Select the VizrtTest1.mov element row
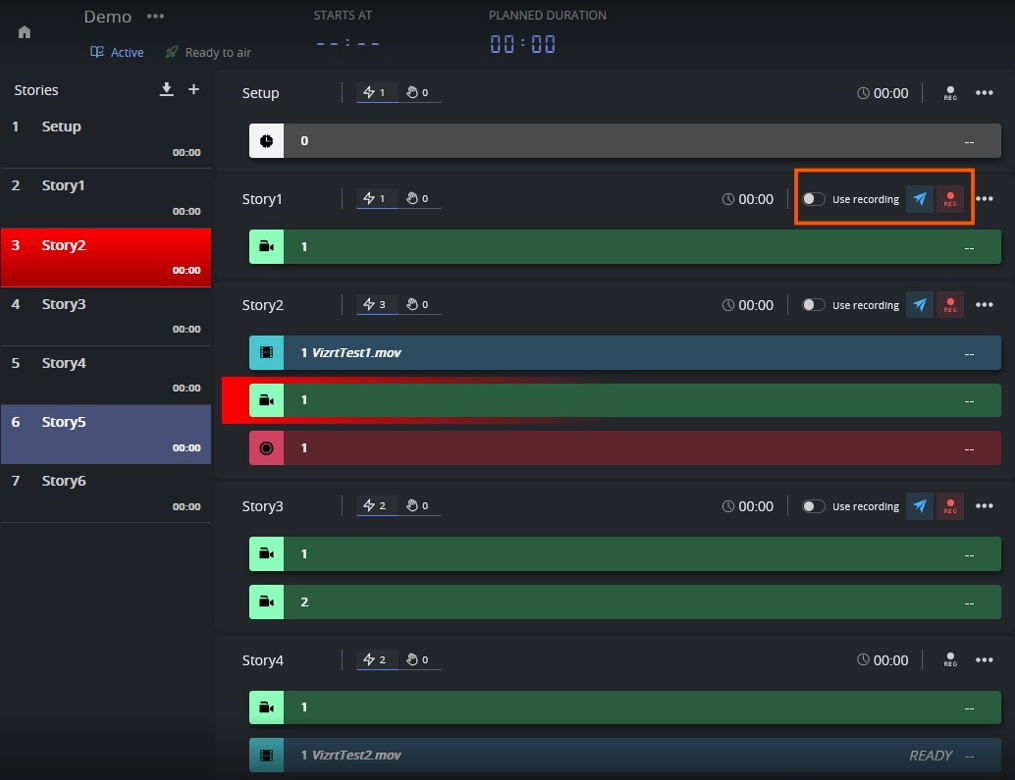 point(625,353)
